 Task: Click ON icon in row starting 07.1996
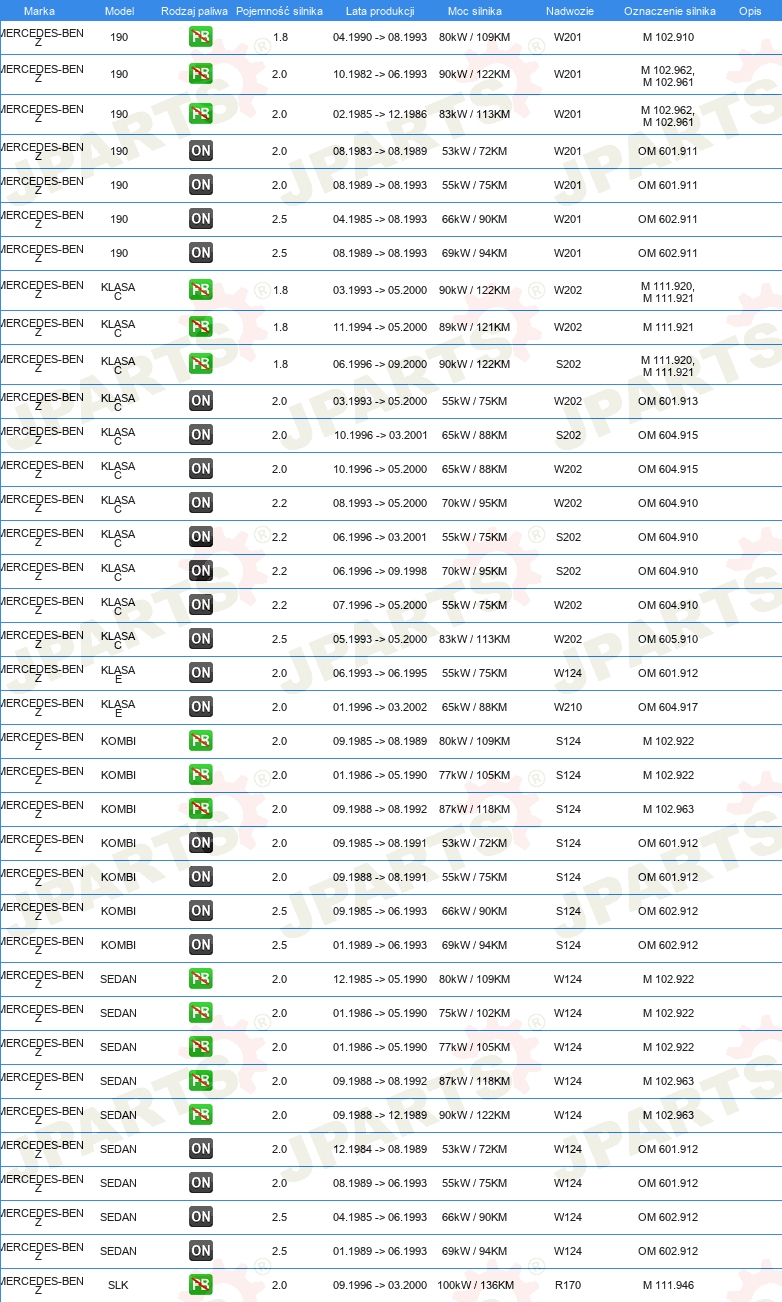tap(201, 606)
